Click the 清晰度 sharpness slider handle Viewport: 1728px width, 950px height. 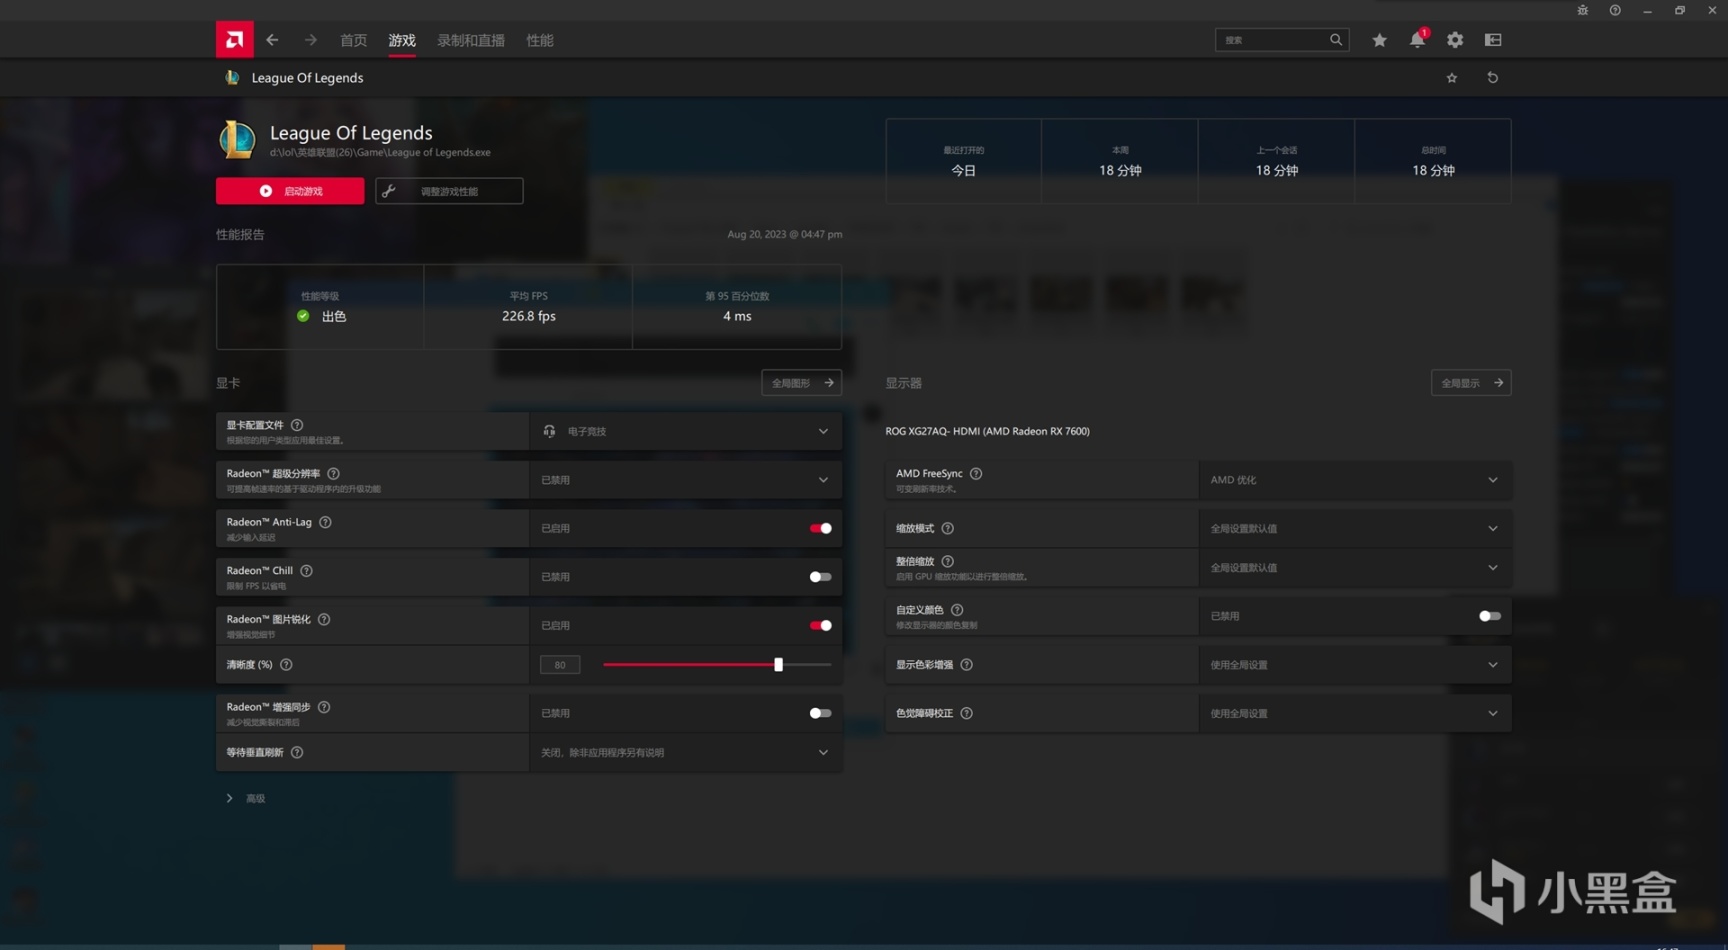coord(778,665)
